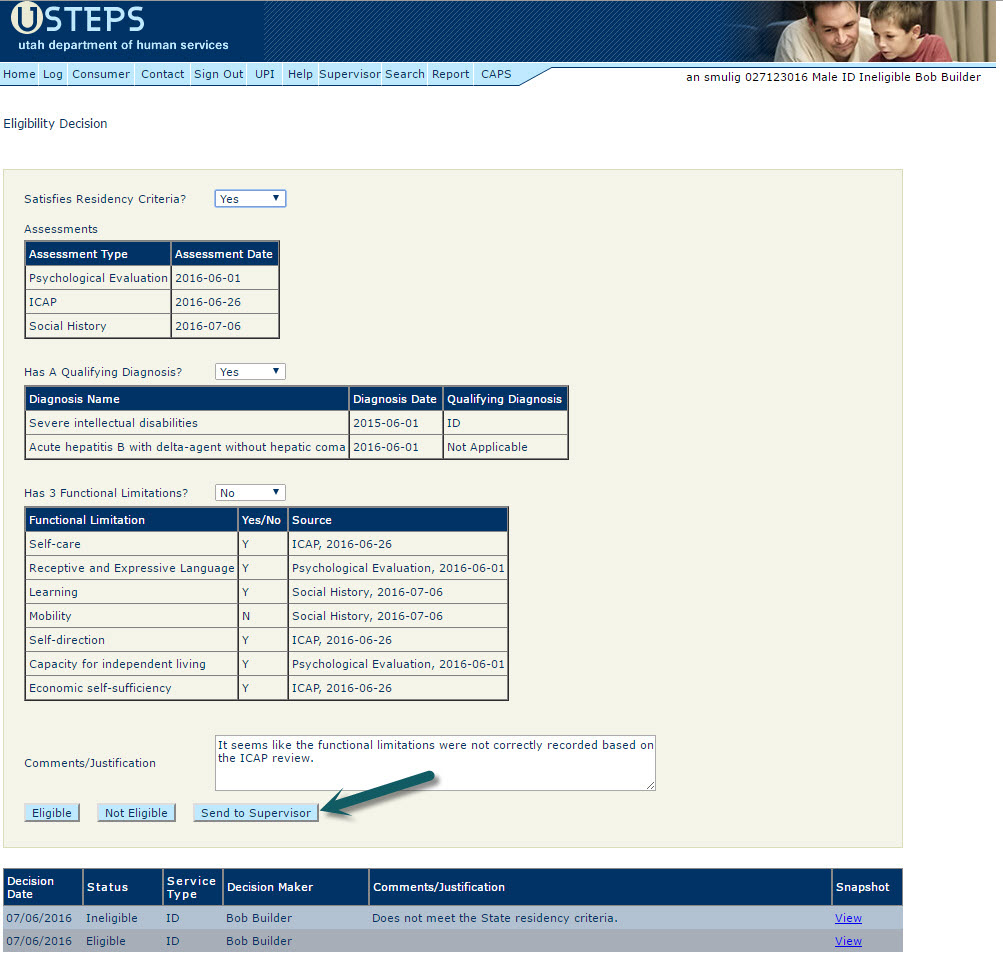Screen dimensions: 1003x958
Task: Open the UPI menu item
Action: (x=265, y=74)
